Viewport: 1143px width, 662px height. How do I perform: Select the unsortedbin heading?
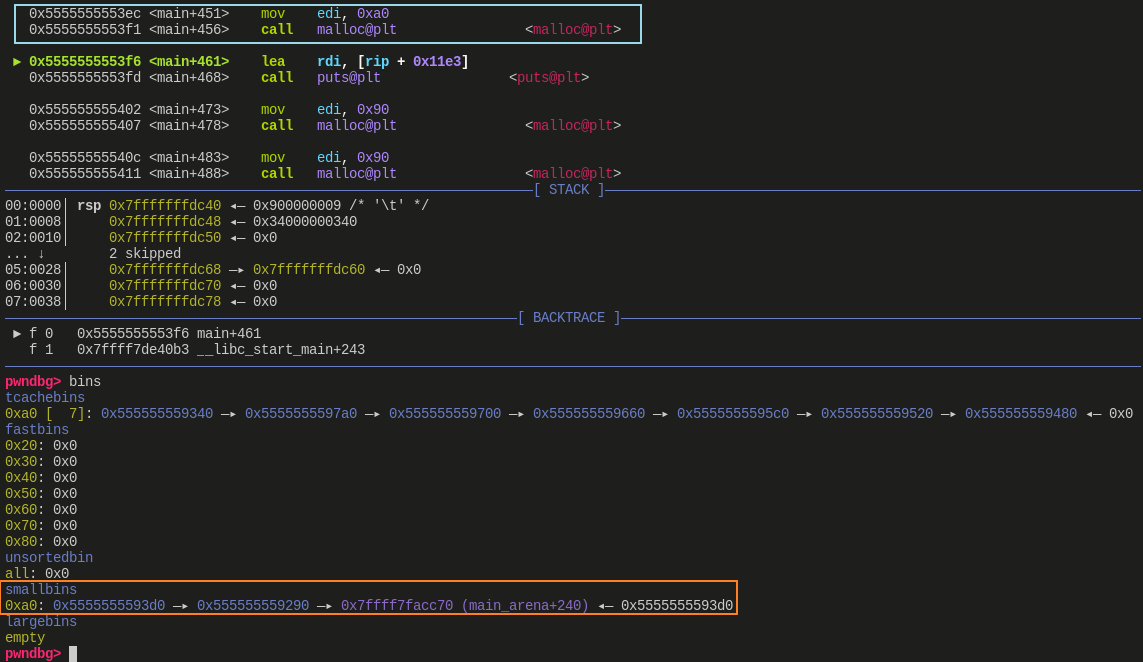tap(48, 557)
